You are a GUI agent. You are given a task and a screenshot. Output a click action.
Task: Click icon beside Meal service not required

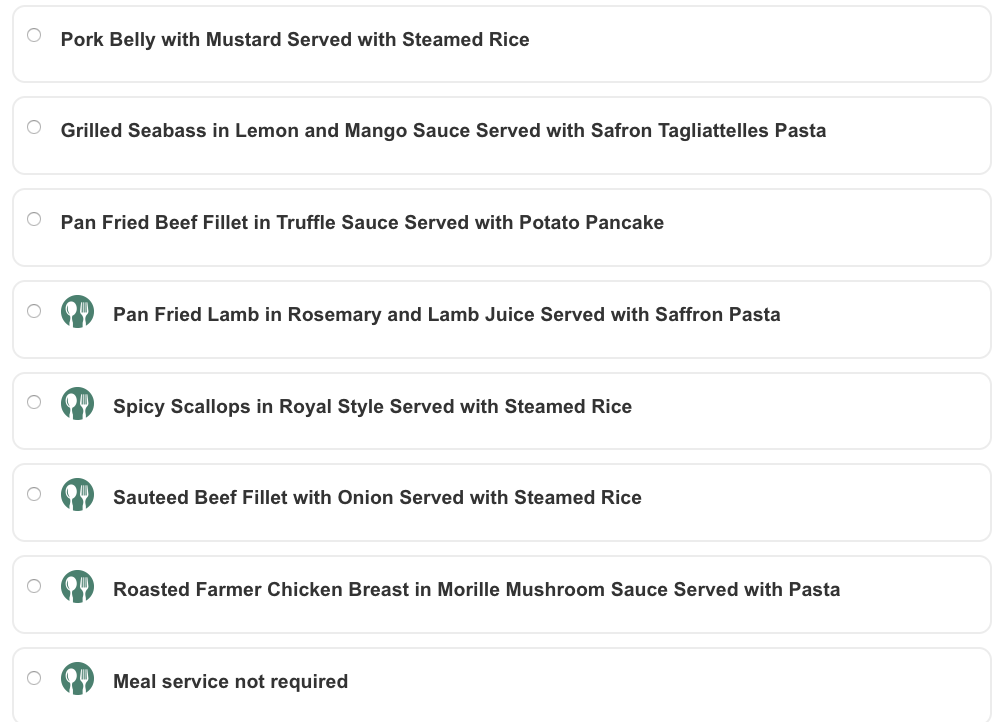coord(77,679)
